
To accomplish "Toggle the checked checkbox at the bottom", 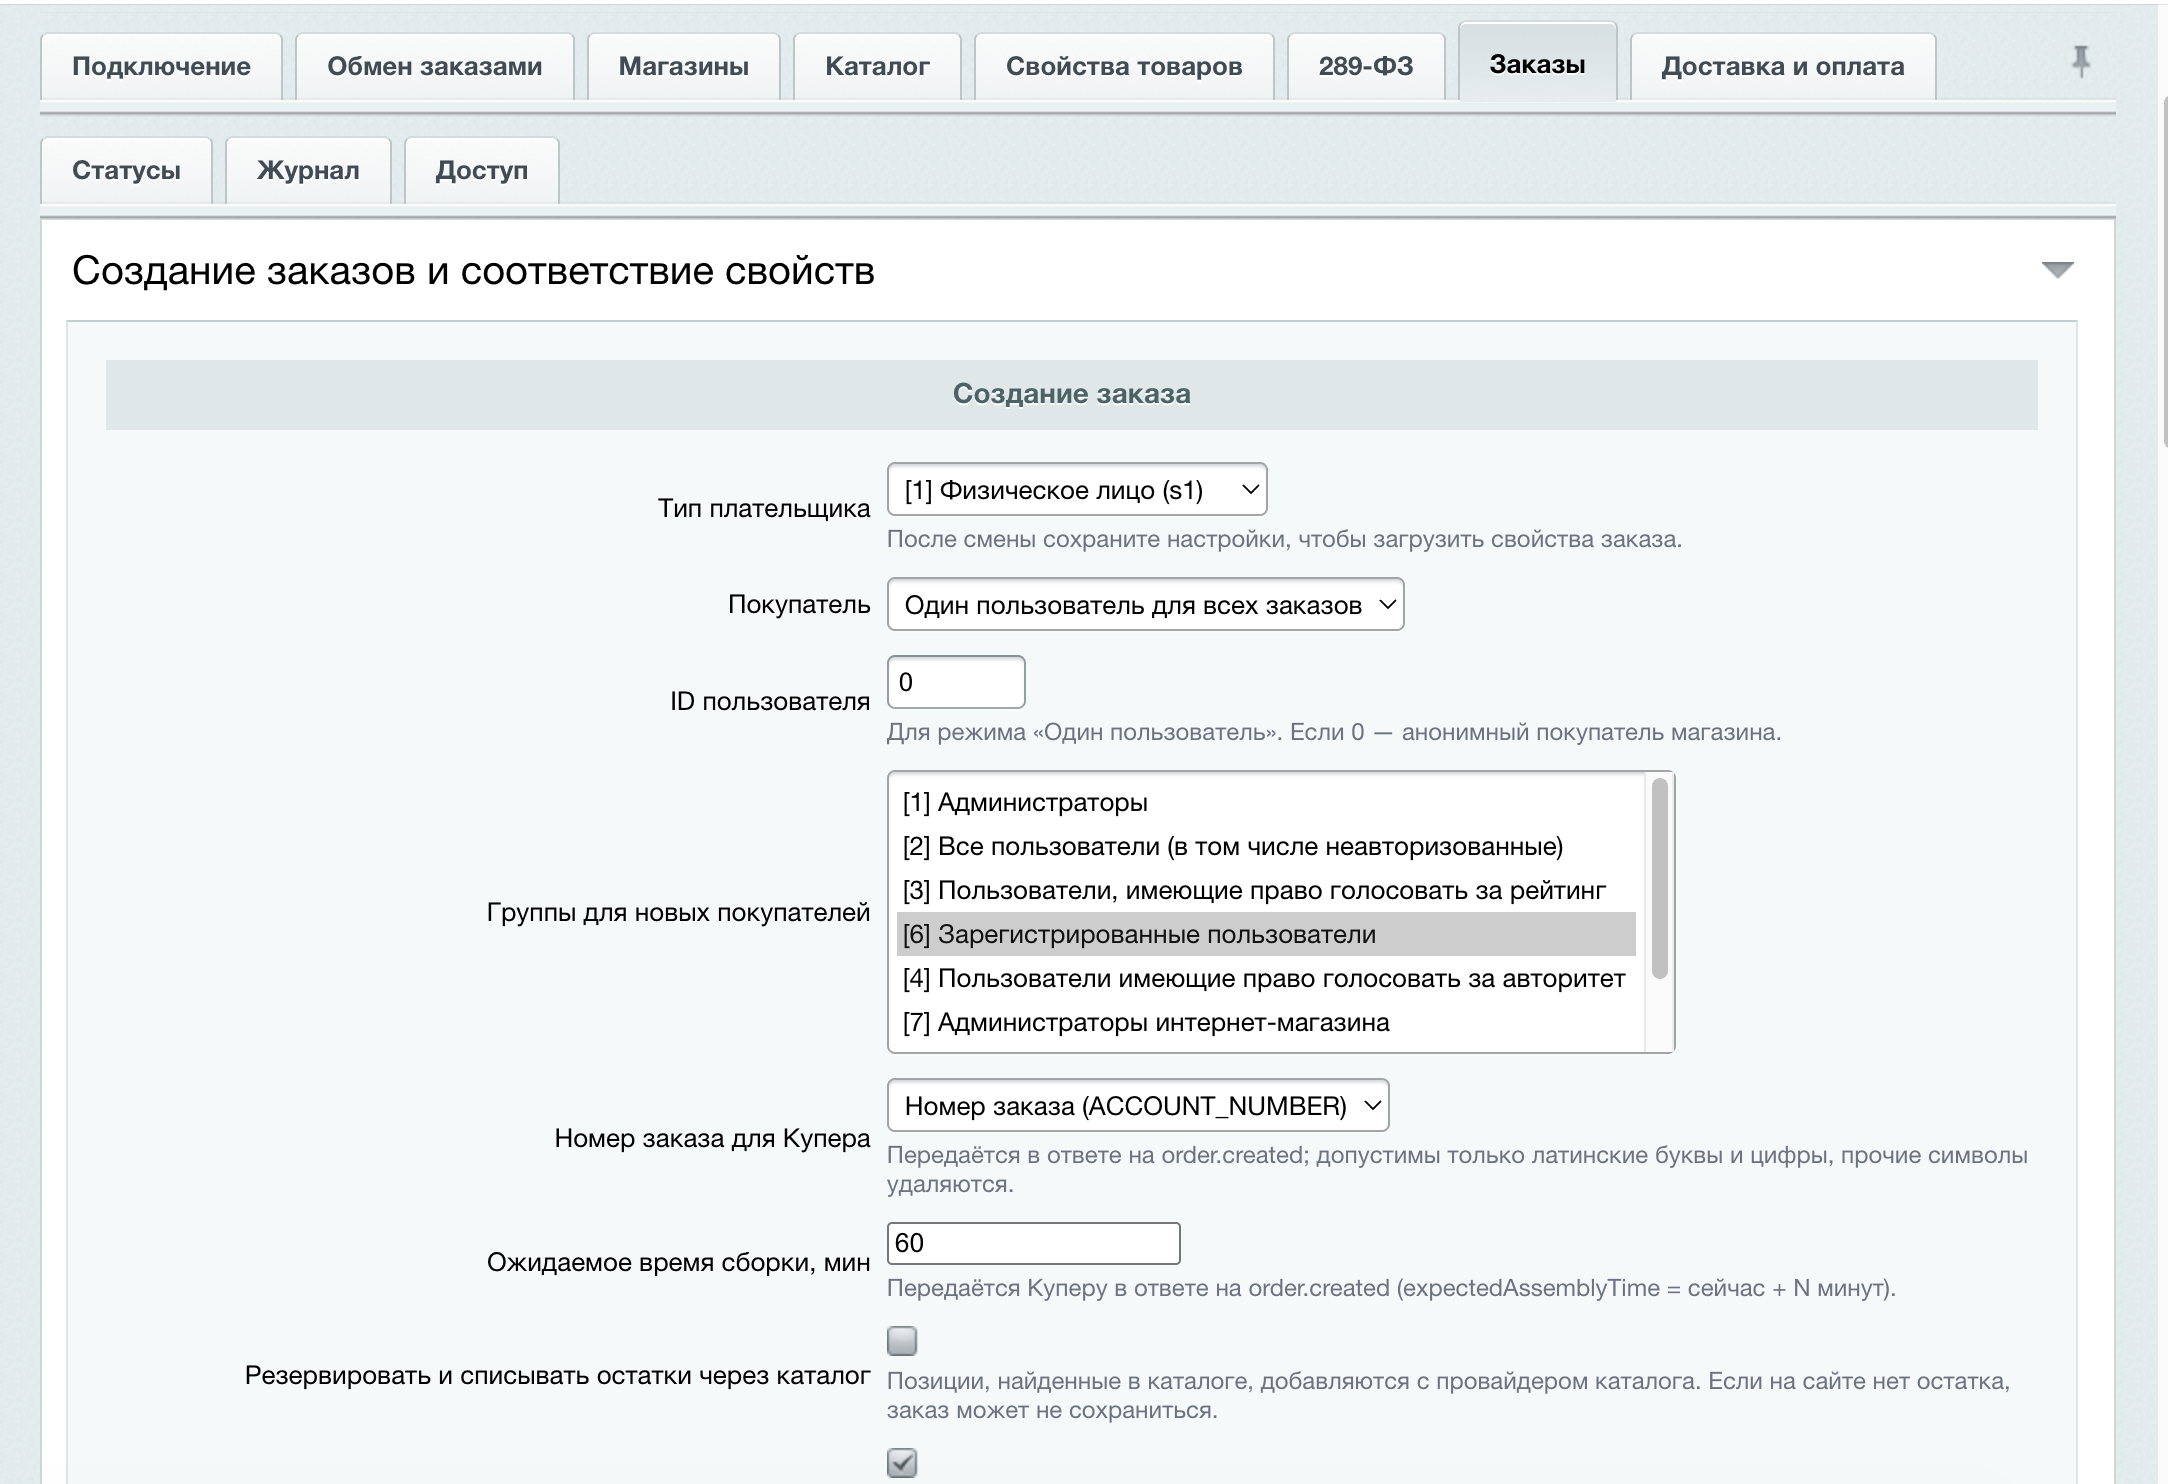I will pyautogui.click(x=902, y=1463).
